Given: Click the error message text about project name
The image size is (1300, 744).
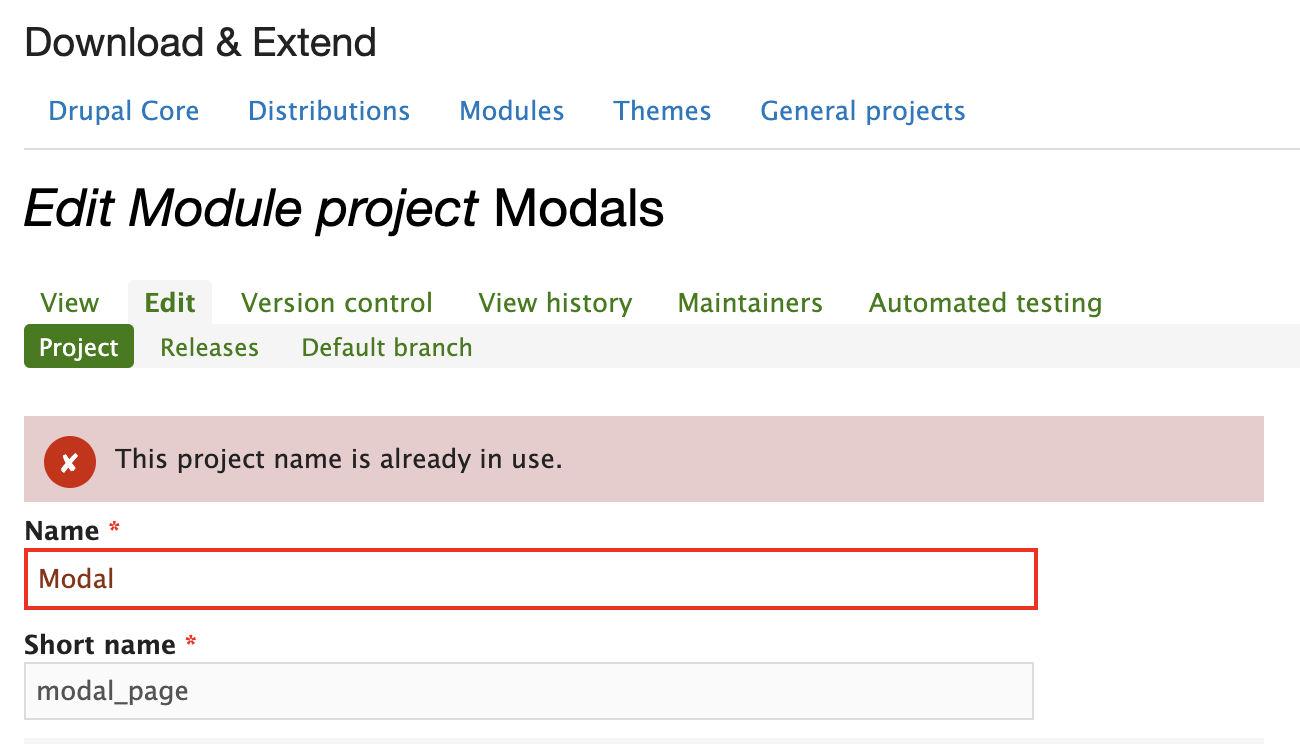Looking at the screenshot, I should pyautogui.click(x=339, y=459).
